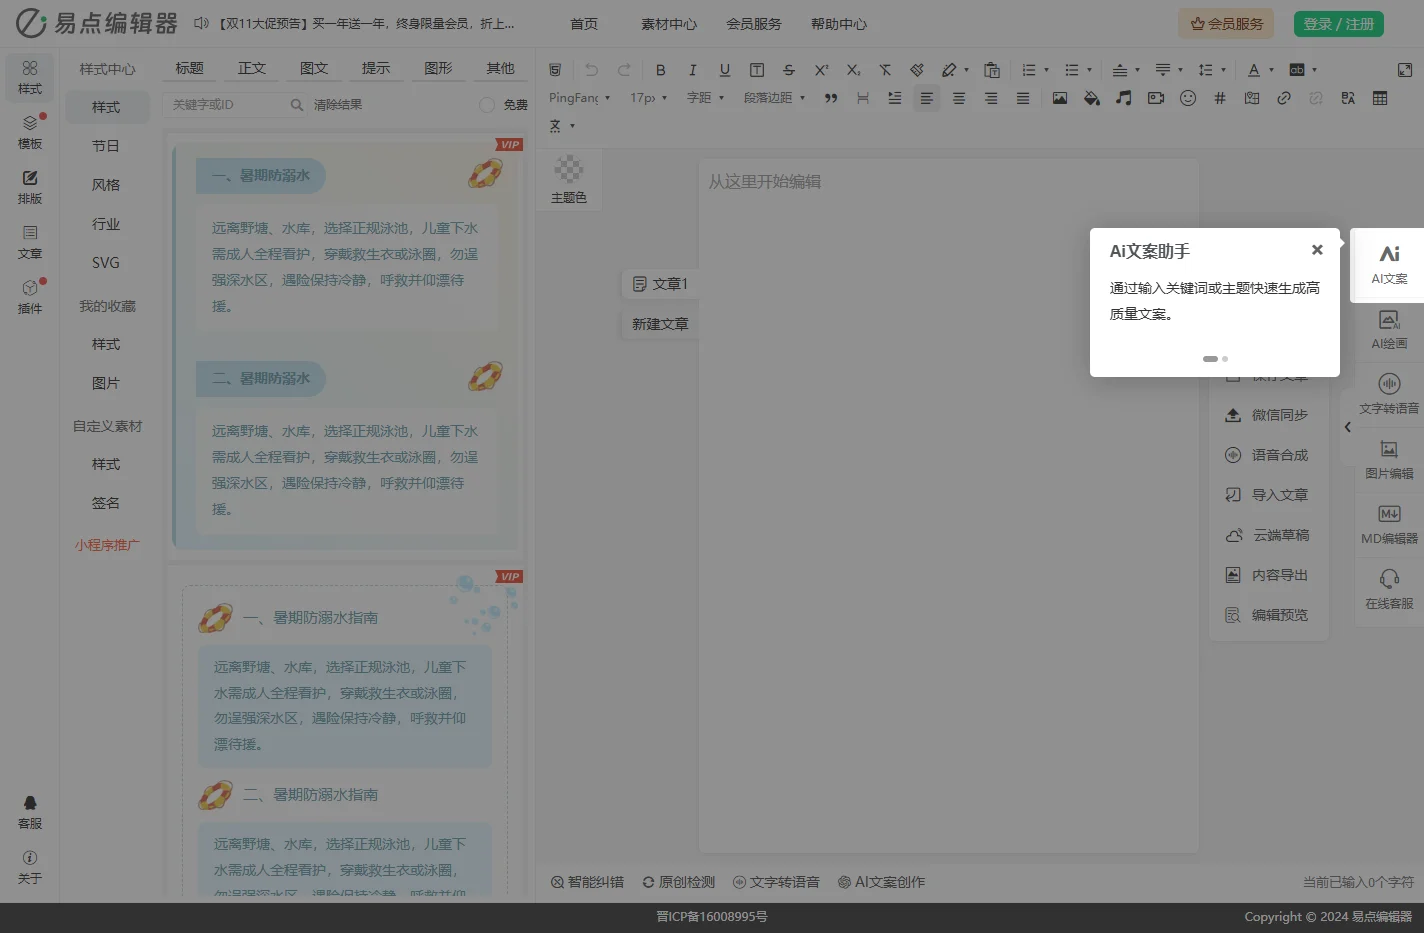Open 主题色 theme color swatch
Screen dimensions: 1424x933
tap(569, 181)
